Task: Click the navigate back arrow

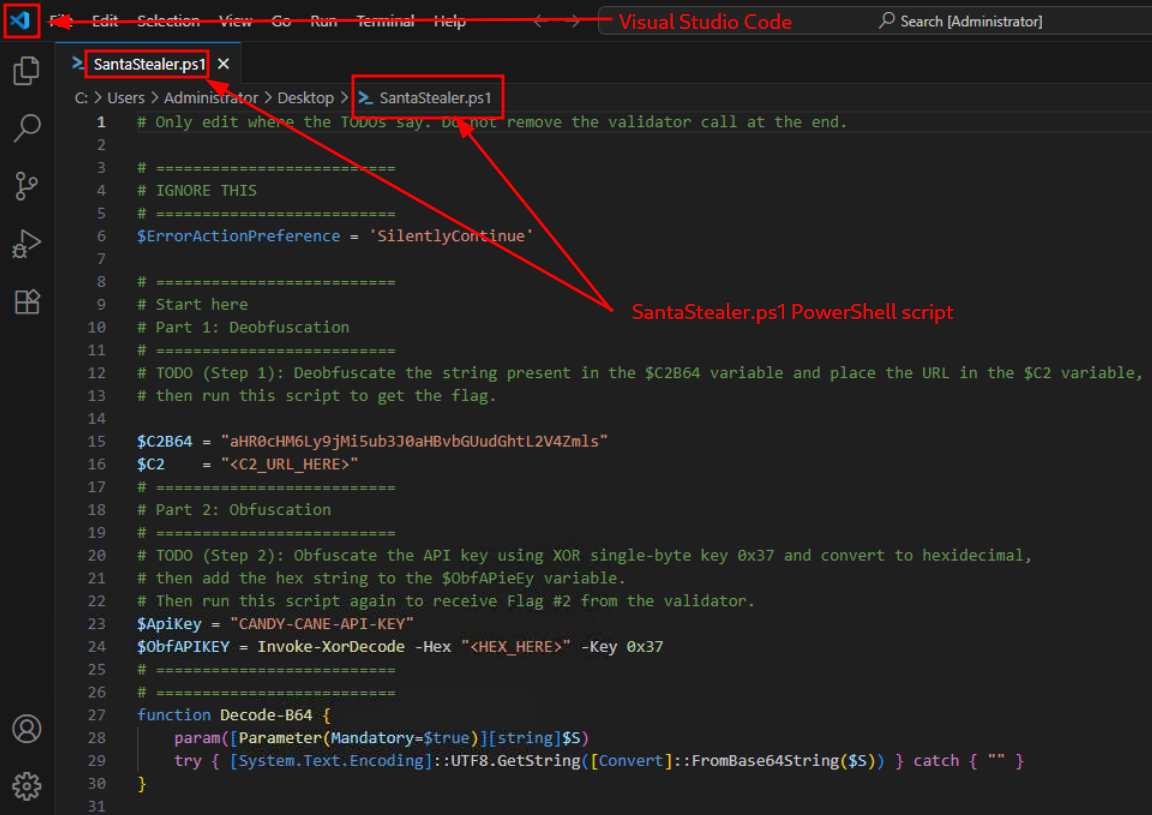Action: [537, 18]
